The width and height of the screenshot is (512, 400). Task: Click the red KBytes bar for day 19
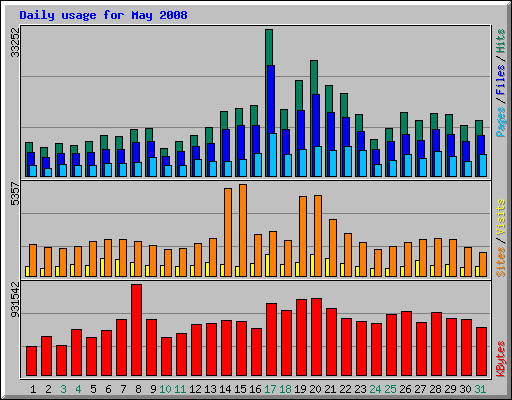click(x=301, y=338)
